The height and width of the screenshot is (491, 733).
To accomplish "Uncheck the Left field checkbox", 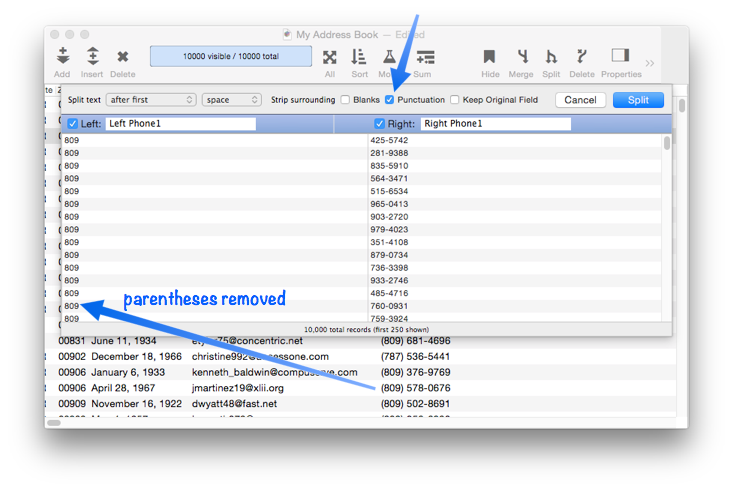I will coord(73,124).
